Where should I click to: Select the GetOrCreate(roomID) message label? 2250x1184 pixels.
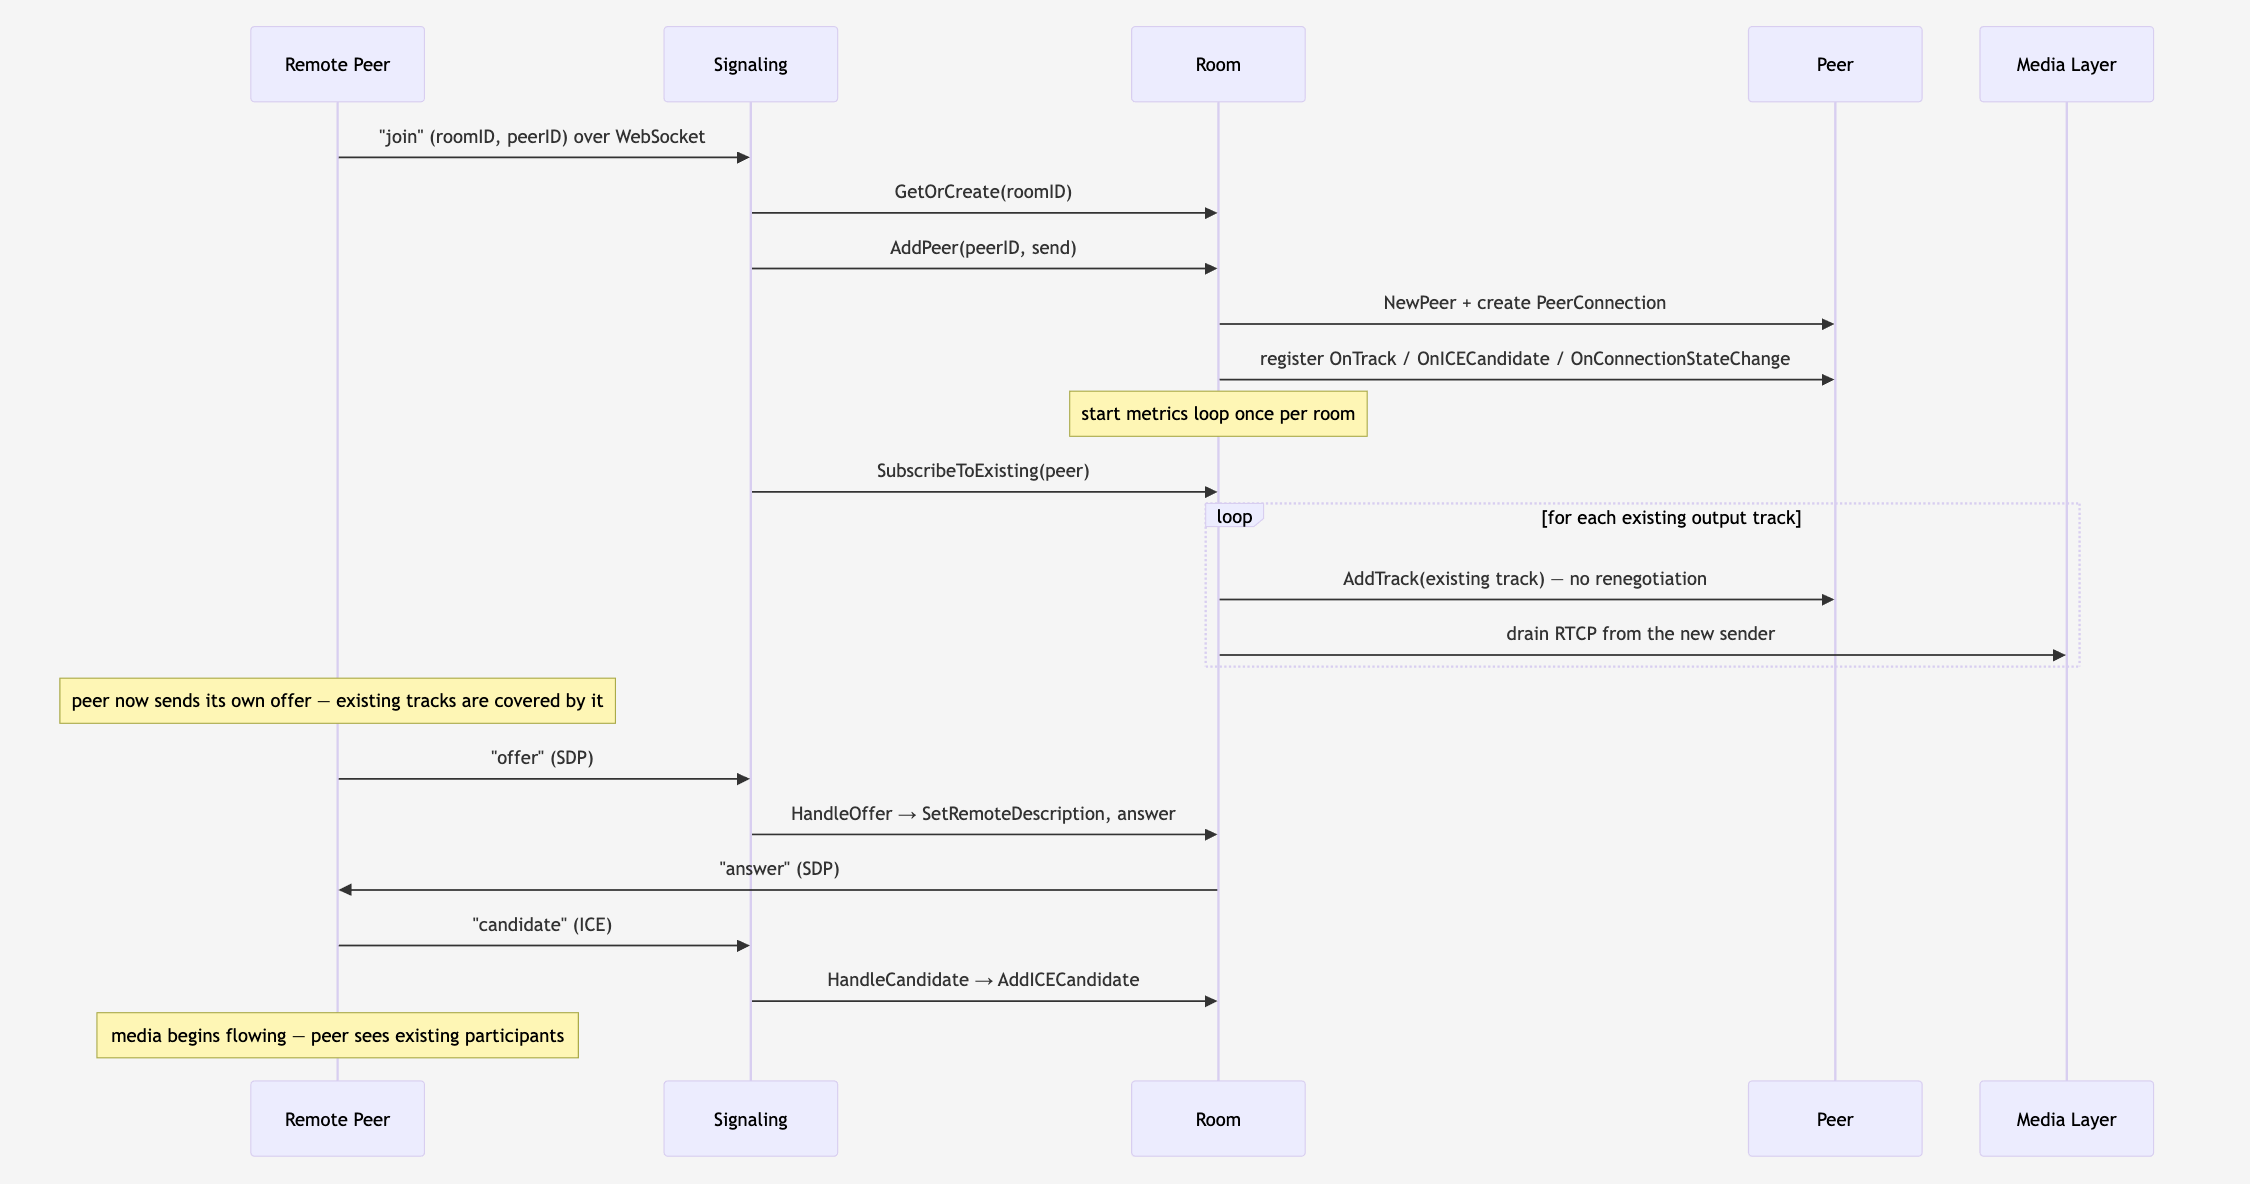tap(983, 192)
